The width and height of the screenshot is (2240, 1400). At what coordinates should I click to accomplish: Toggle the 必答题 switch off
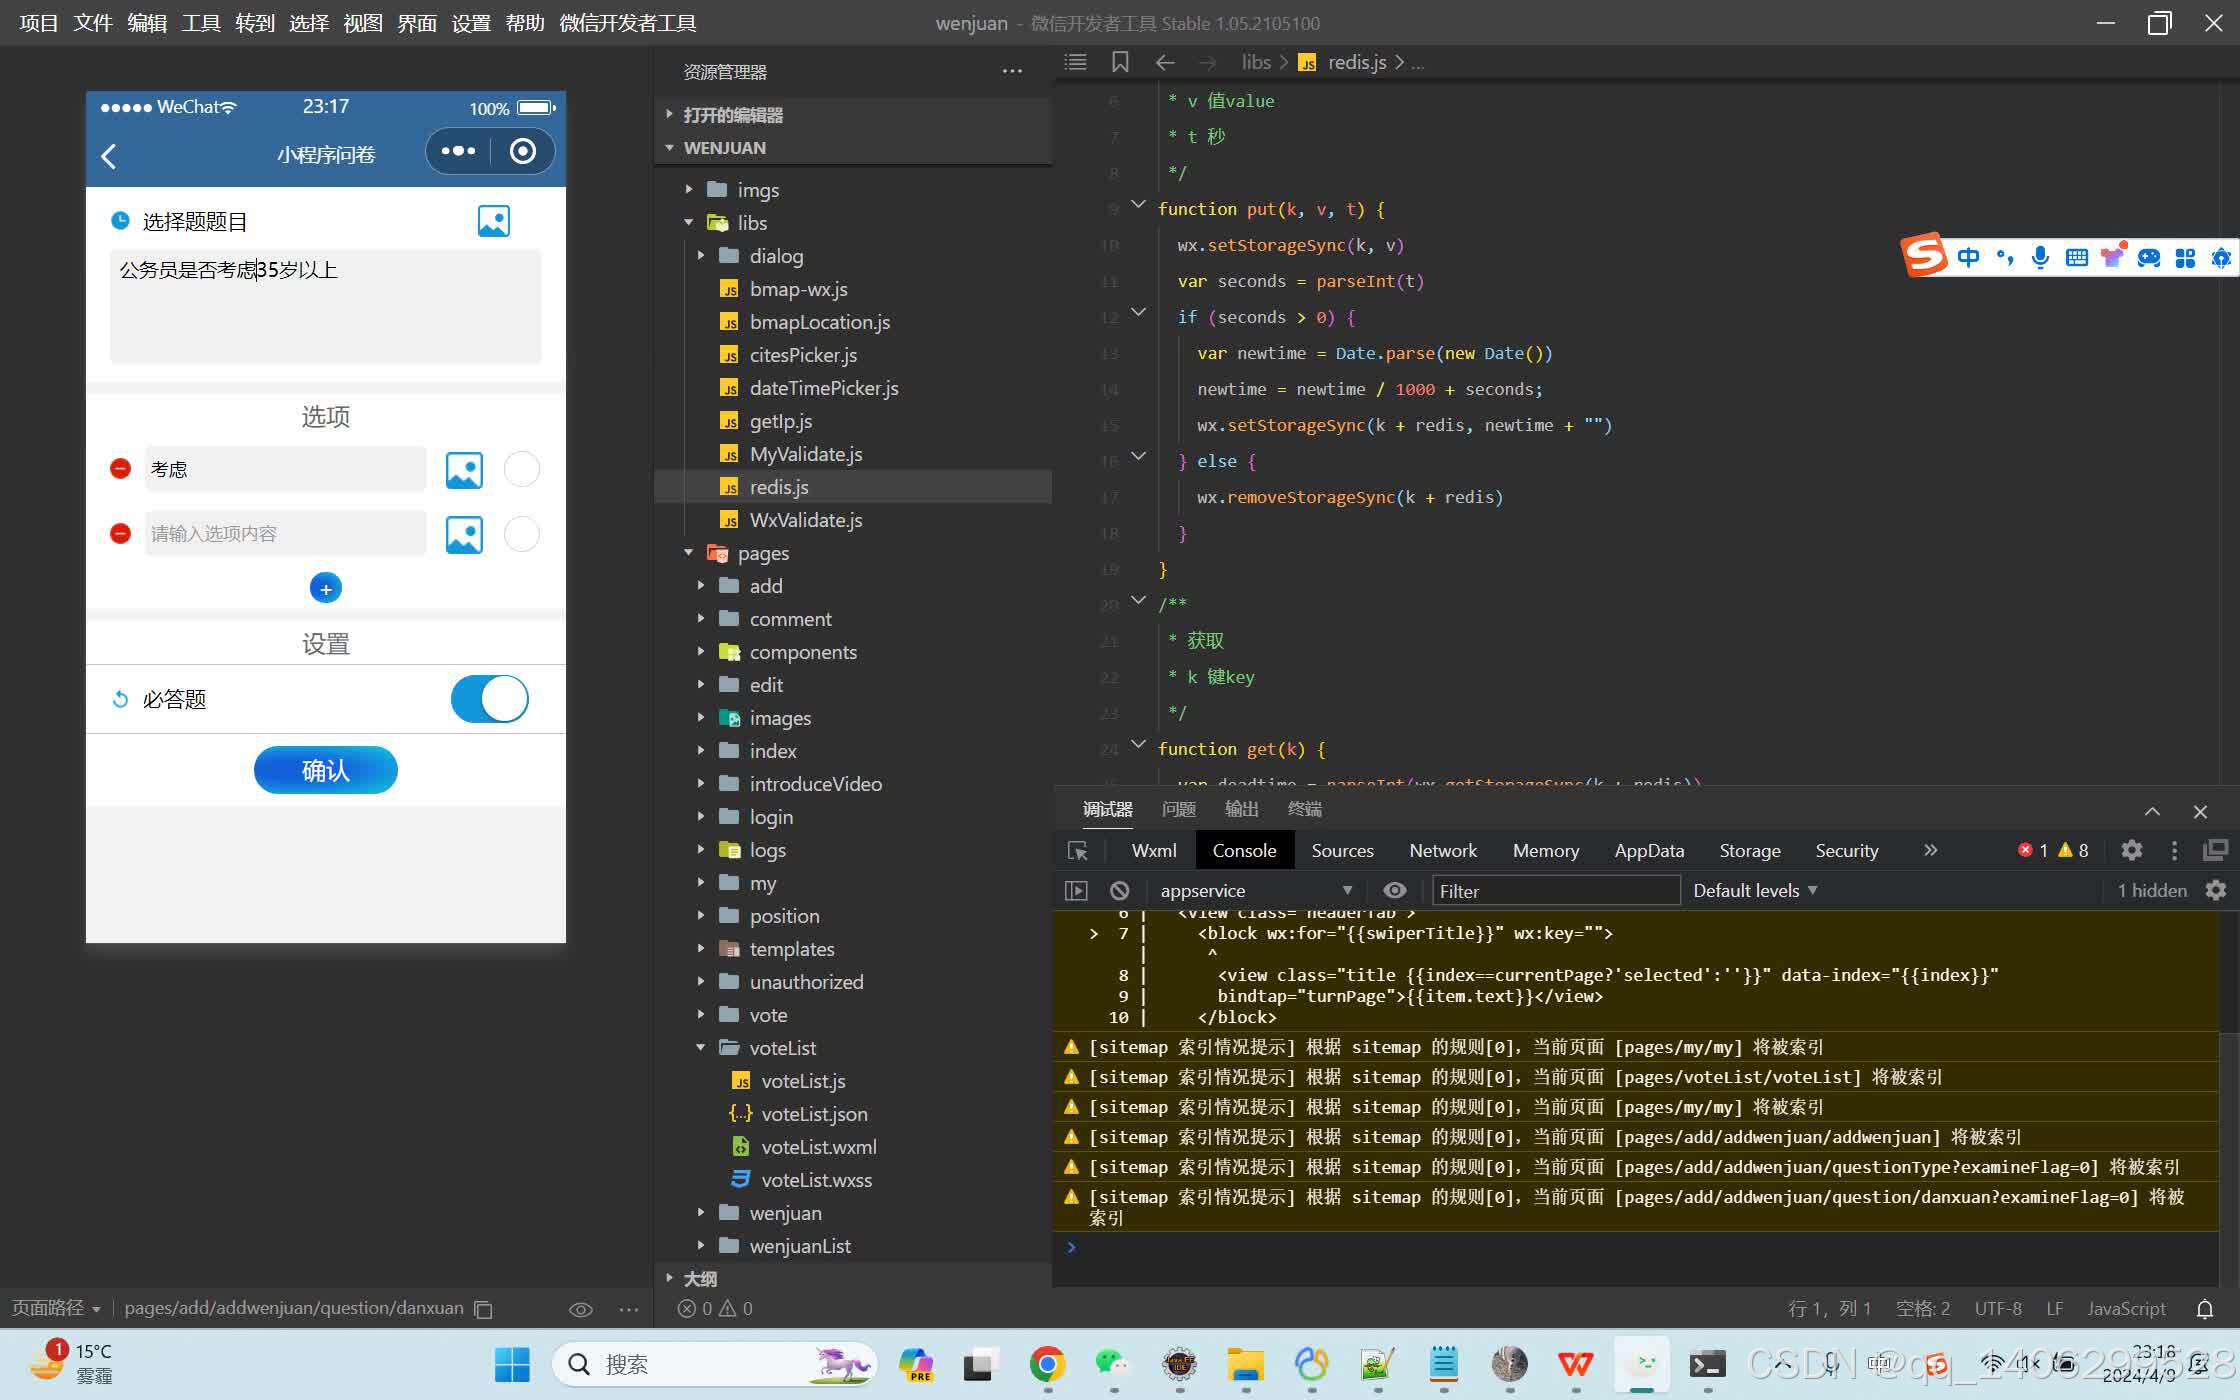coord(489,699)
